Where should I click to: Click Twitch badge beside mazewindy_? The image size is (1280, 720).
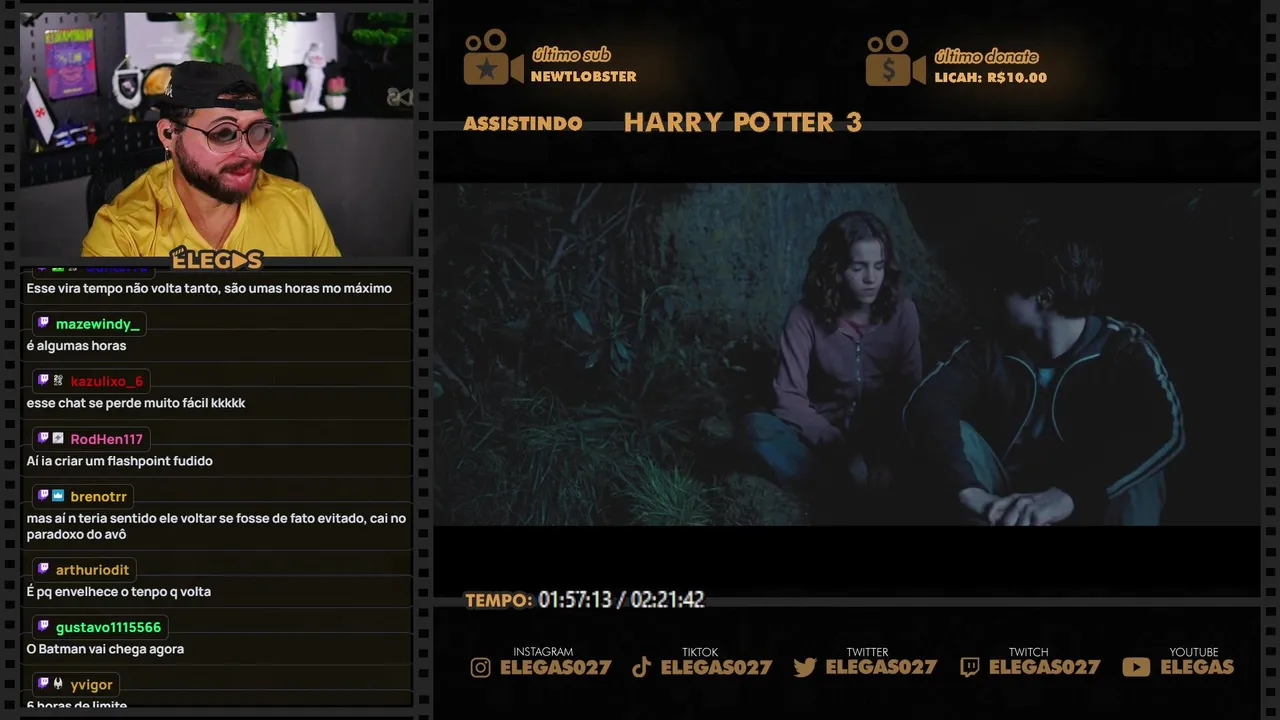(x=43, y=323)
